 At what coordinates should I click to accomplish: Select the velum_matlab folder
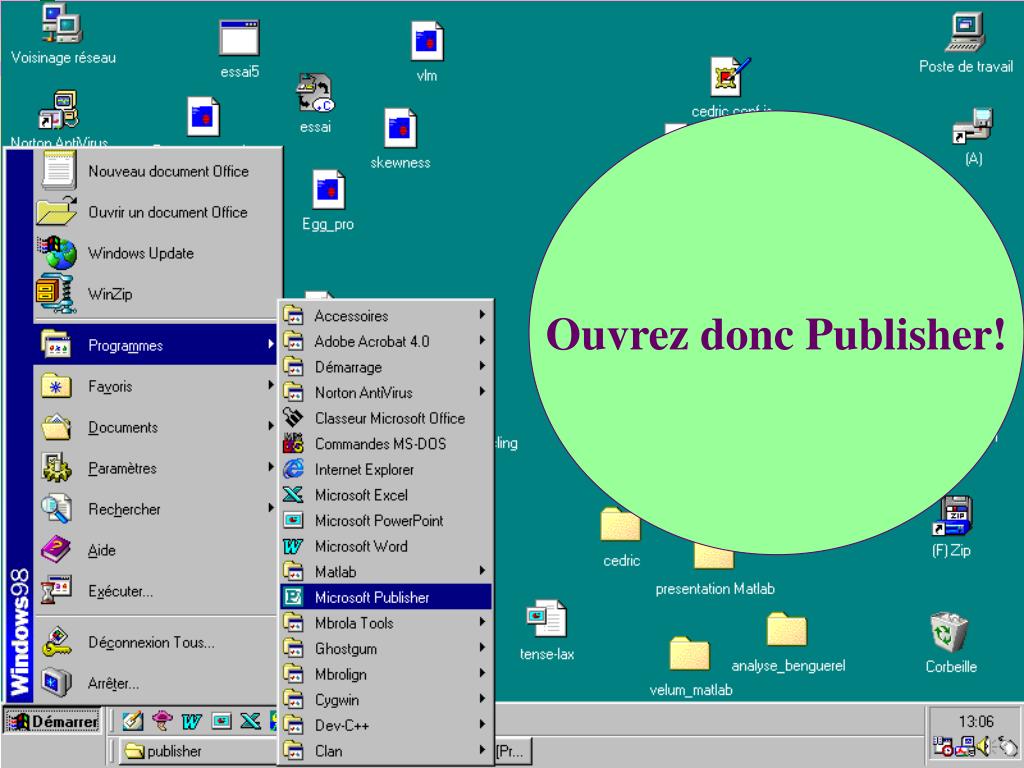tap(690, 667)
